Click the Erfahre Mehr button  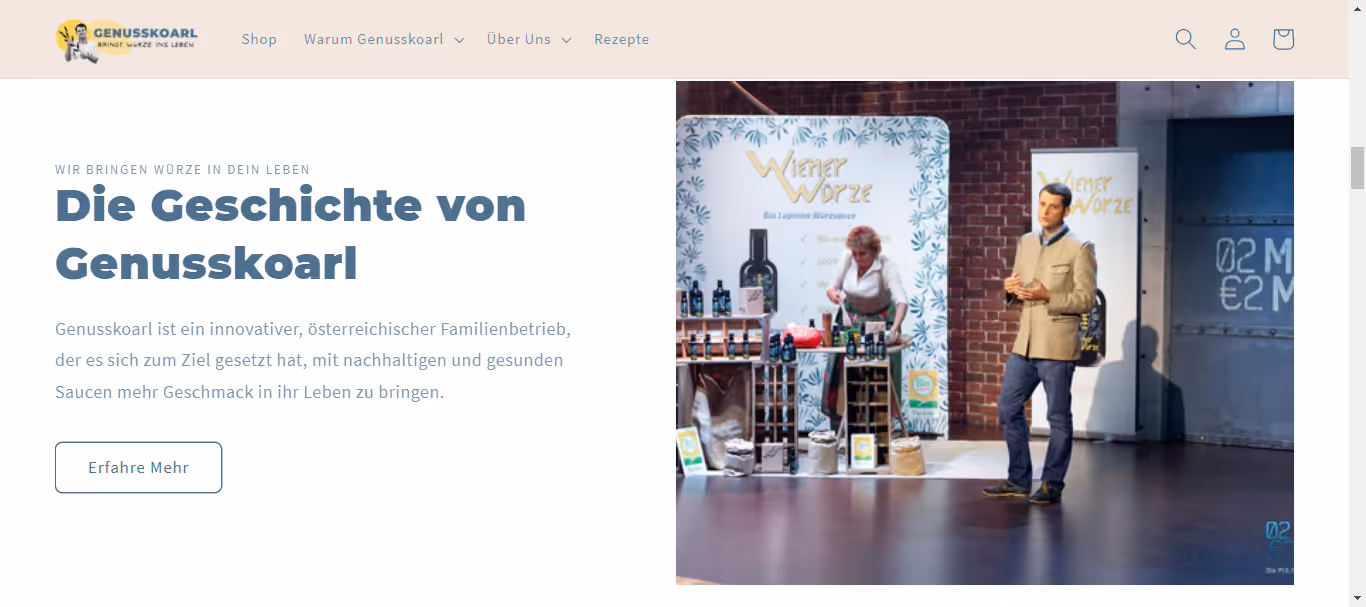point(138,467)
